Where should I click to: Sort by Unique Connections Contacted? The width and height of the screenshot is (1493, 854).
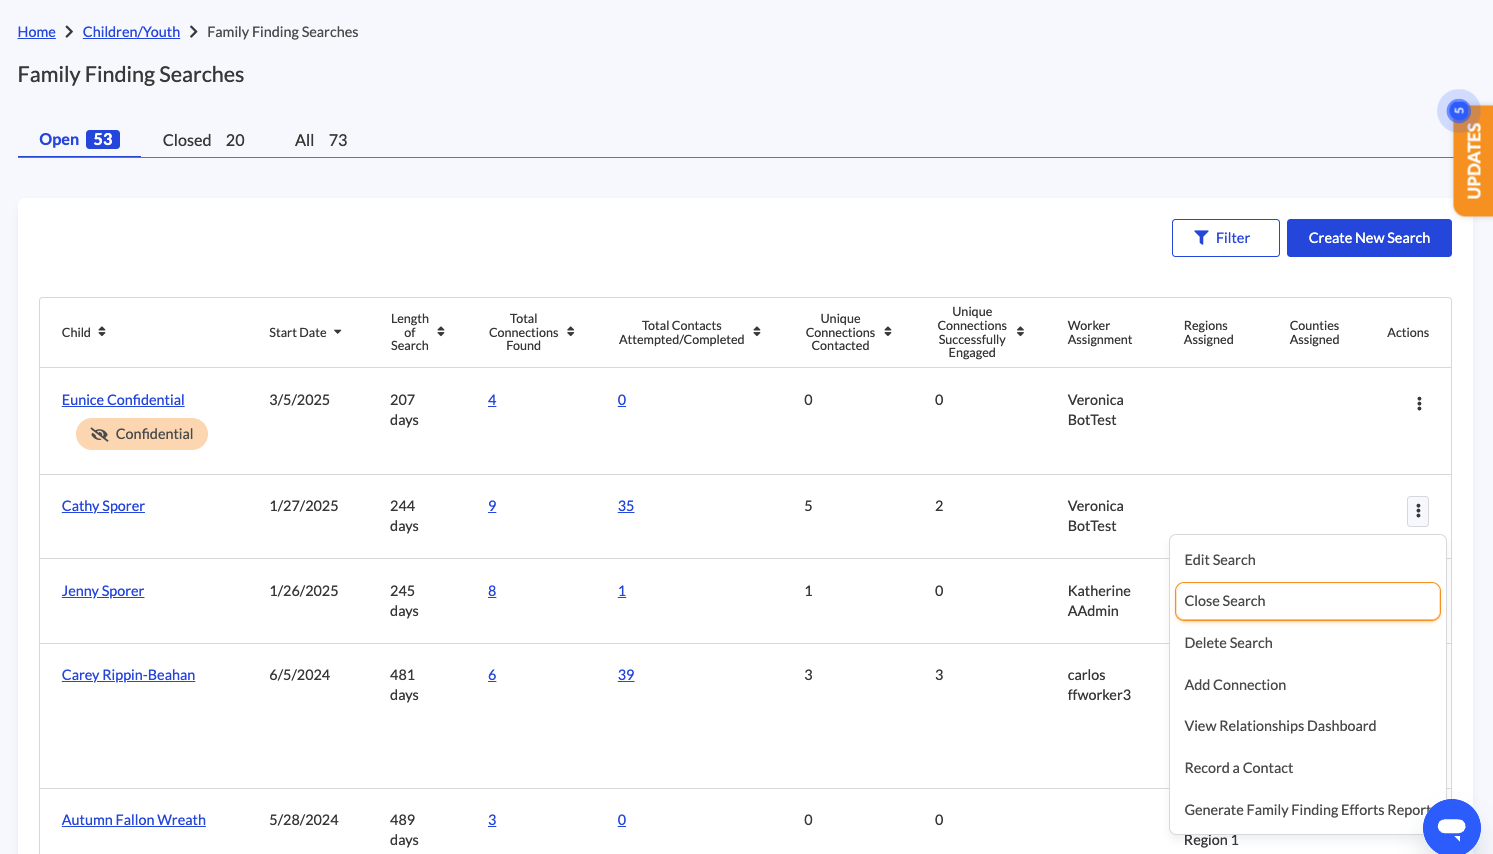pos(888,332)
